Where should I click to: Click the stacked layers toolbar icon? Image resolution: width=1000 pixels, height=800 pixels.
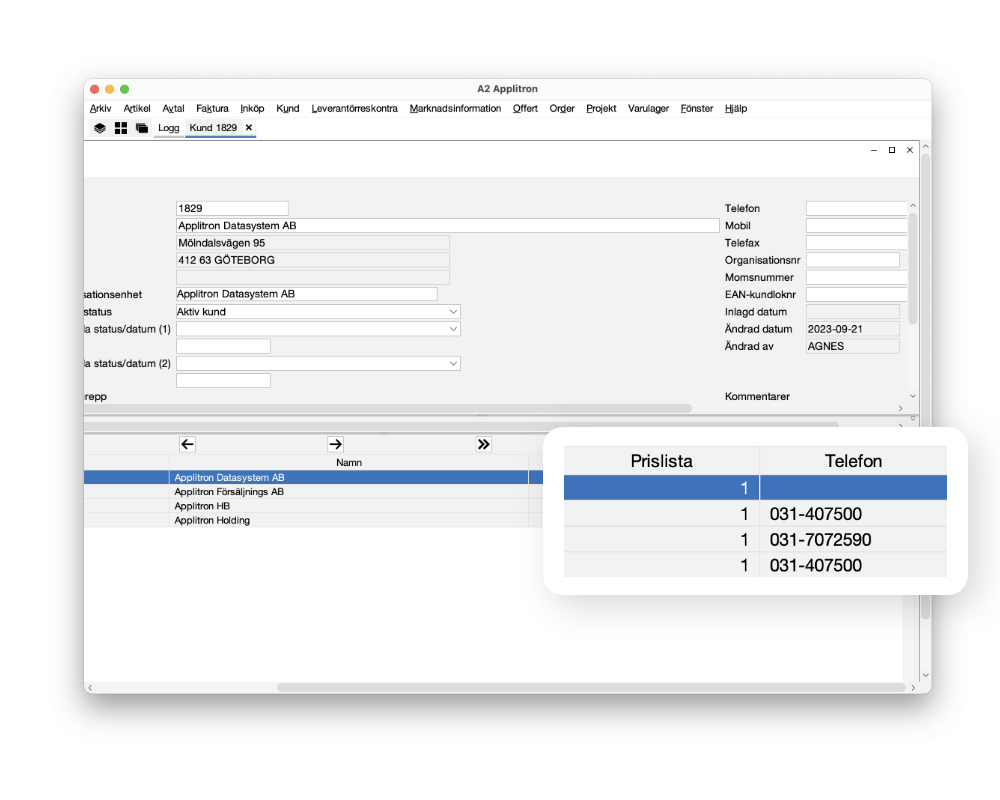pyautogui.click(x=100, y=128)
